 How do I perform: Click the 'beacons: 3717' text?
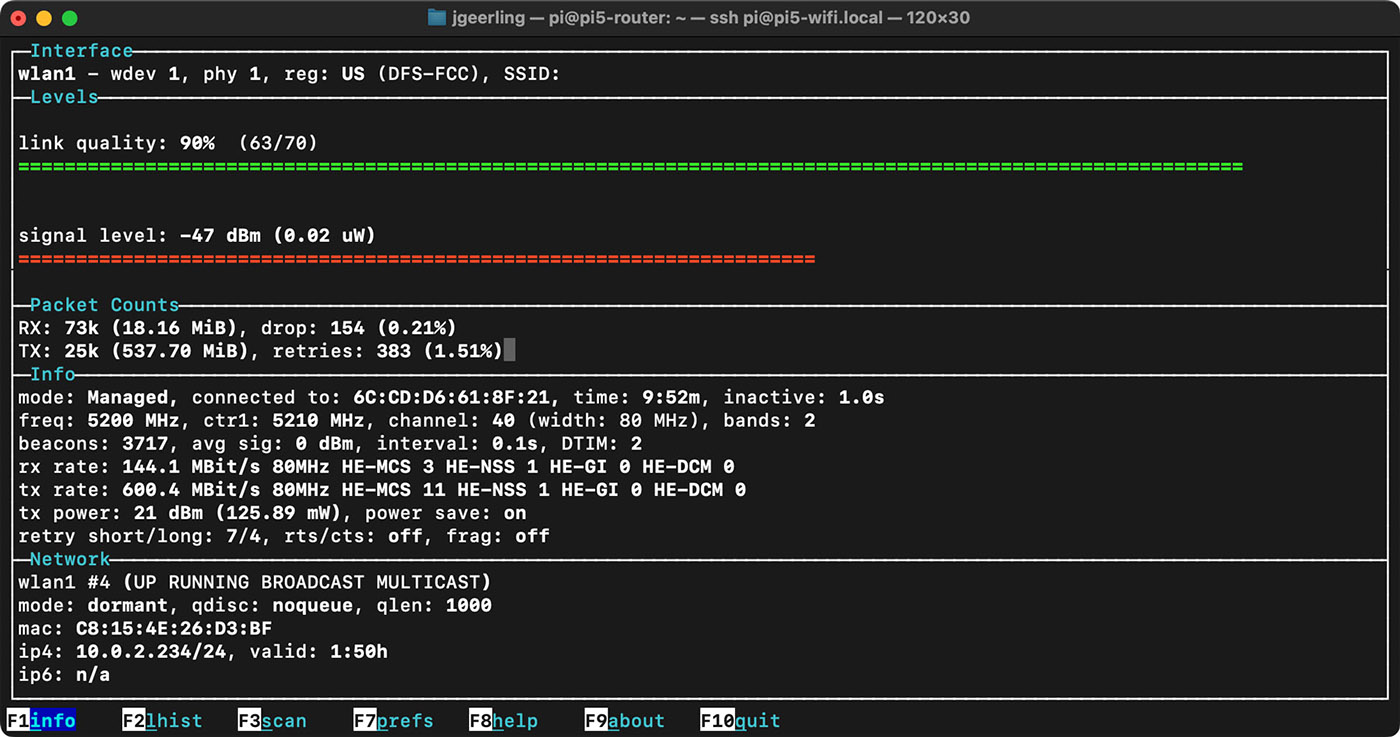(x=93, y=443)
